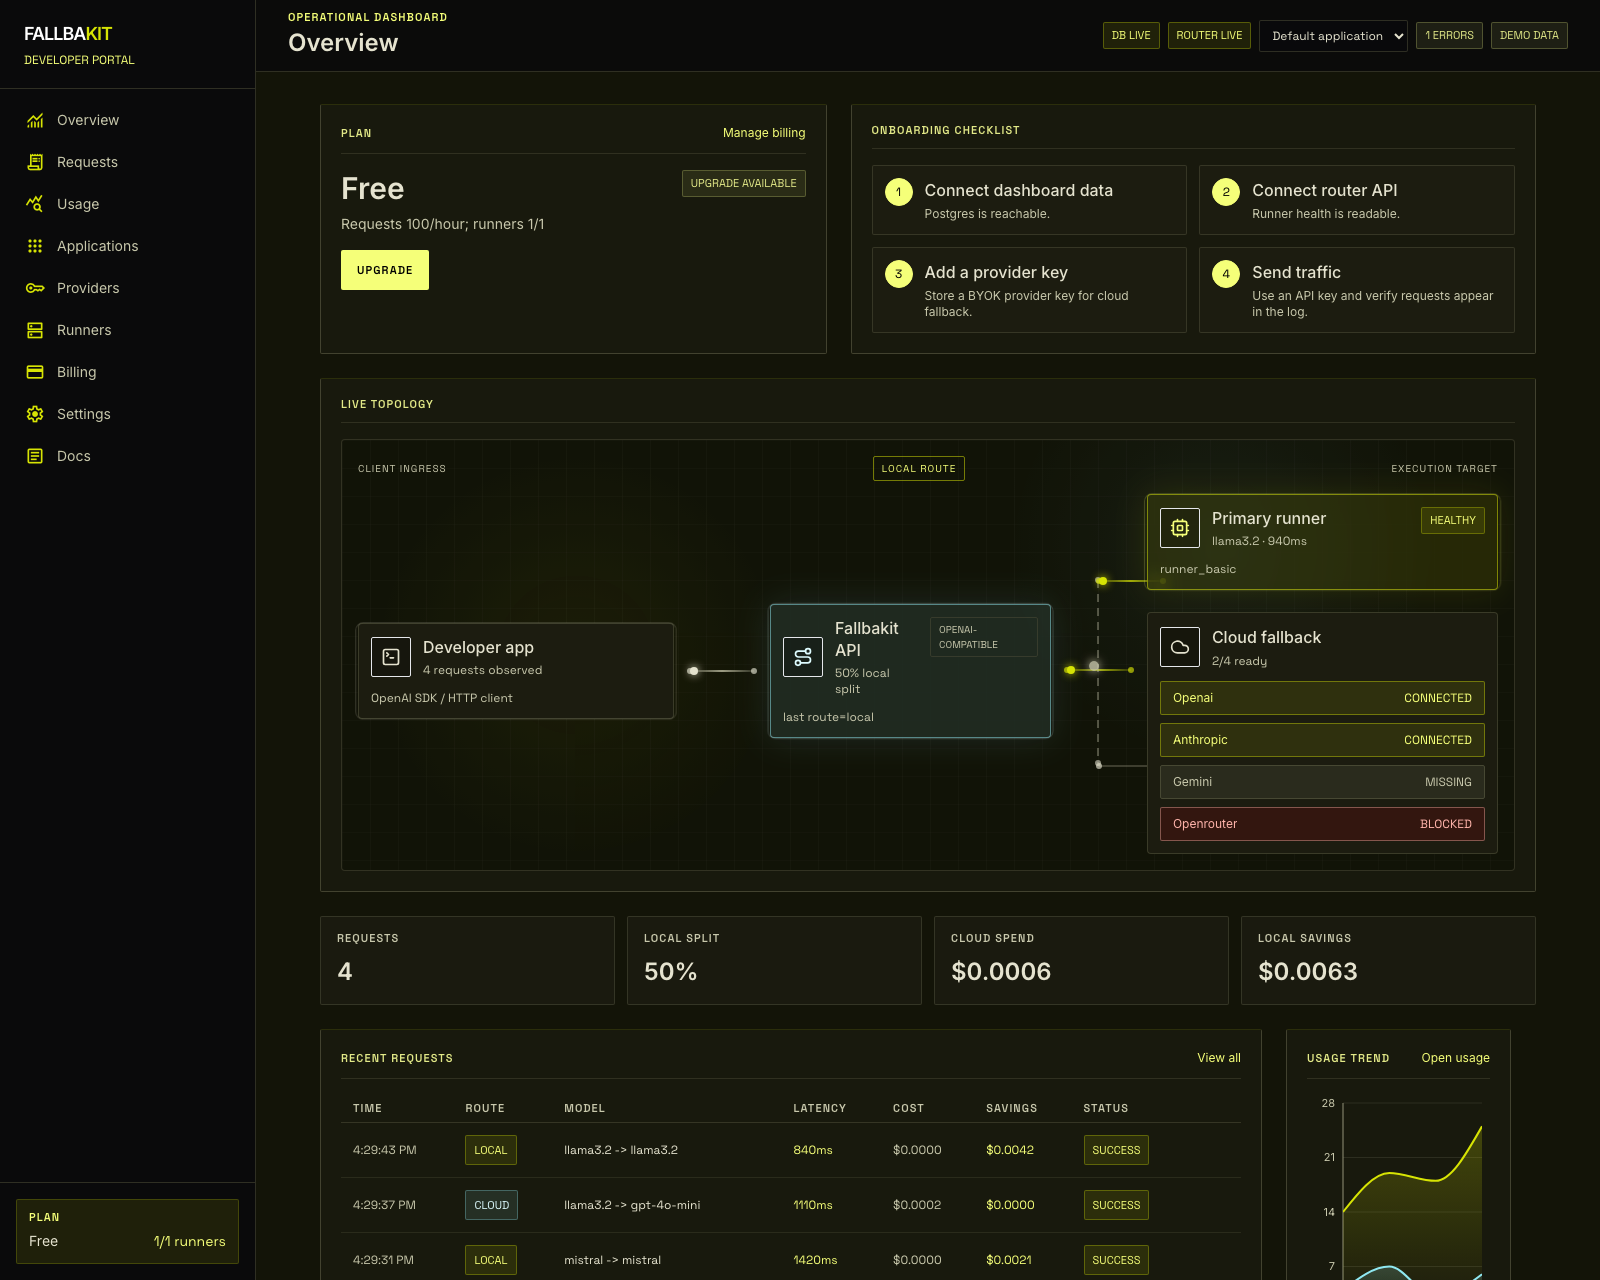Open the Overview menu item
This screenshot has width=1600, height=1280.
(x=127, y=120)
